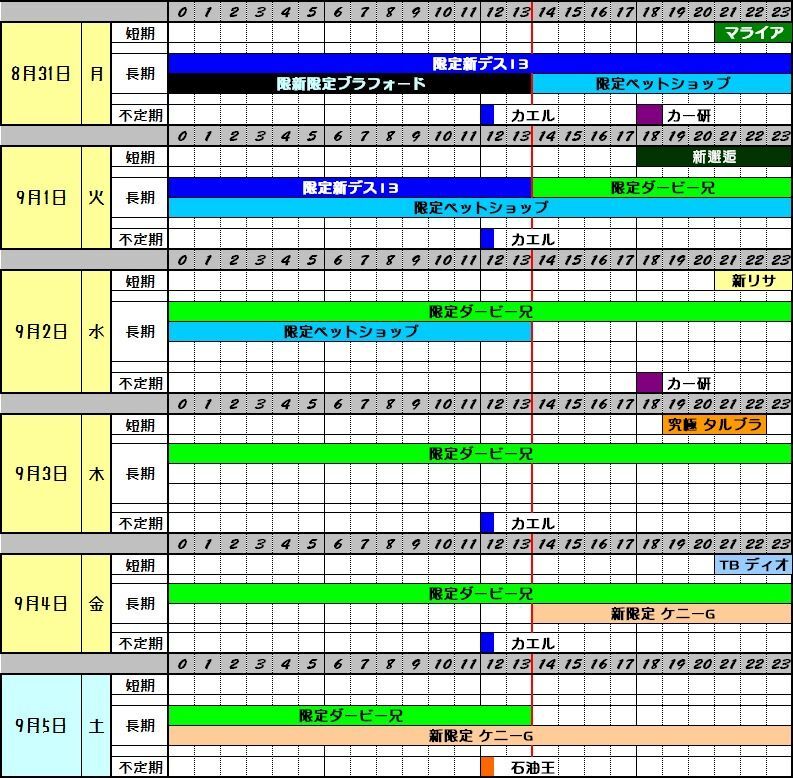Click the 火 weekday cell
Screen dimensions: 793x778
pyautogui.click(x=96, y=198)
